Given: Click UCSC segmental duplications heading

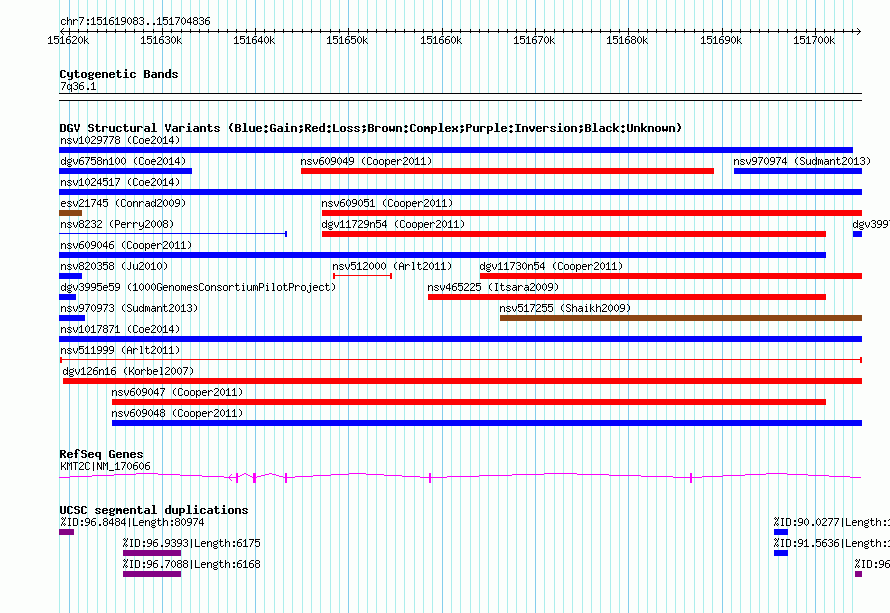Looking at the screenshot, I should pyautogui.click(x=154, y=510).
